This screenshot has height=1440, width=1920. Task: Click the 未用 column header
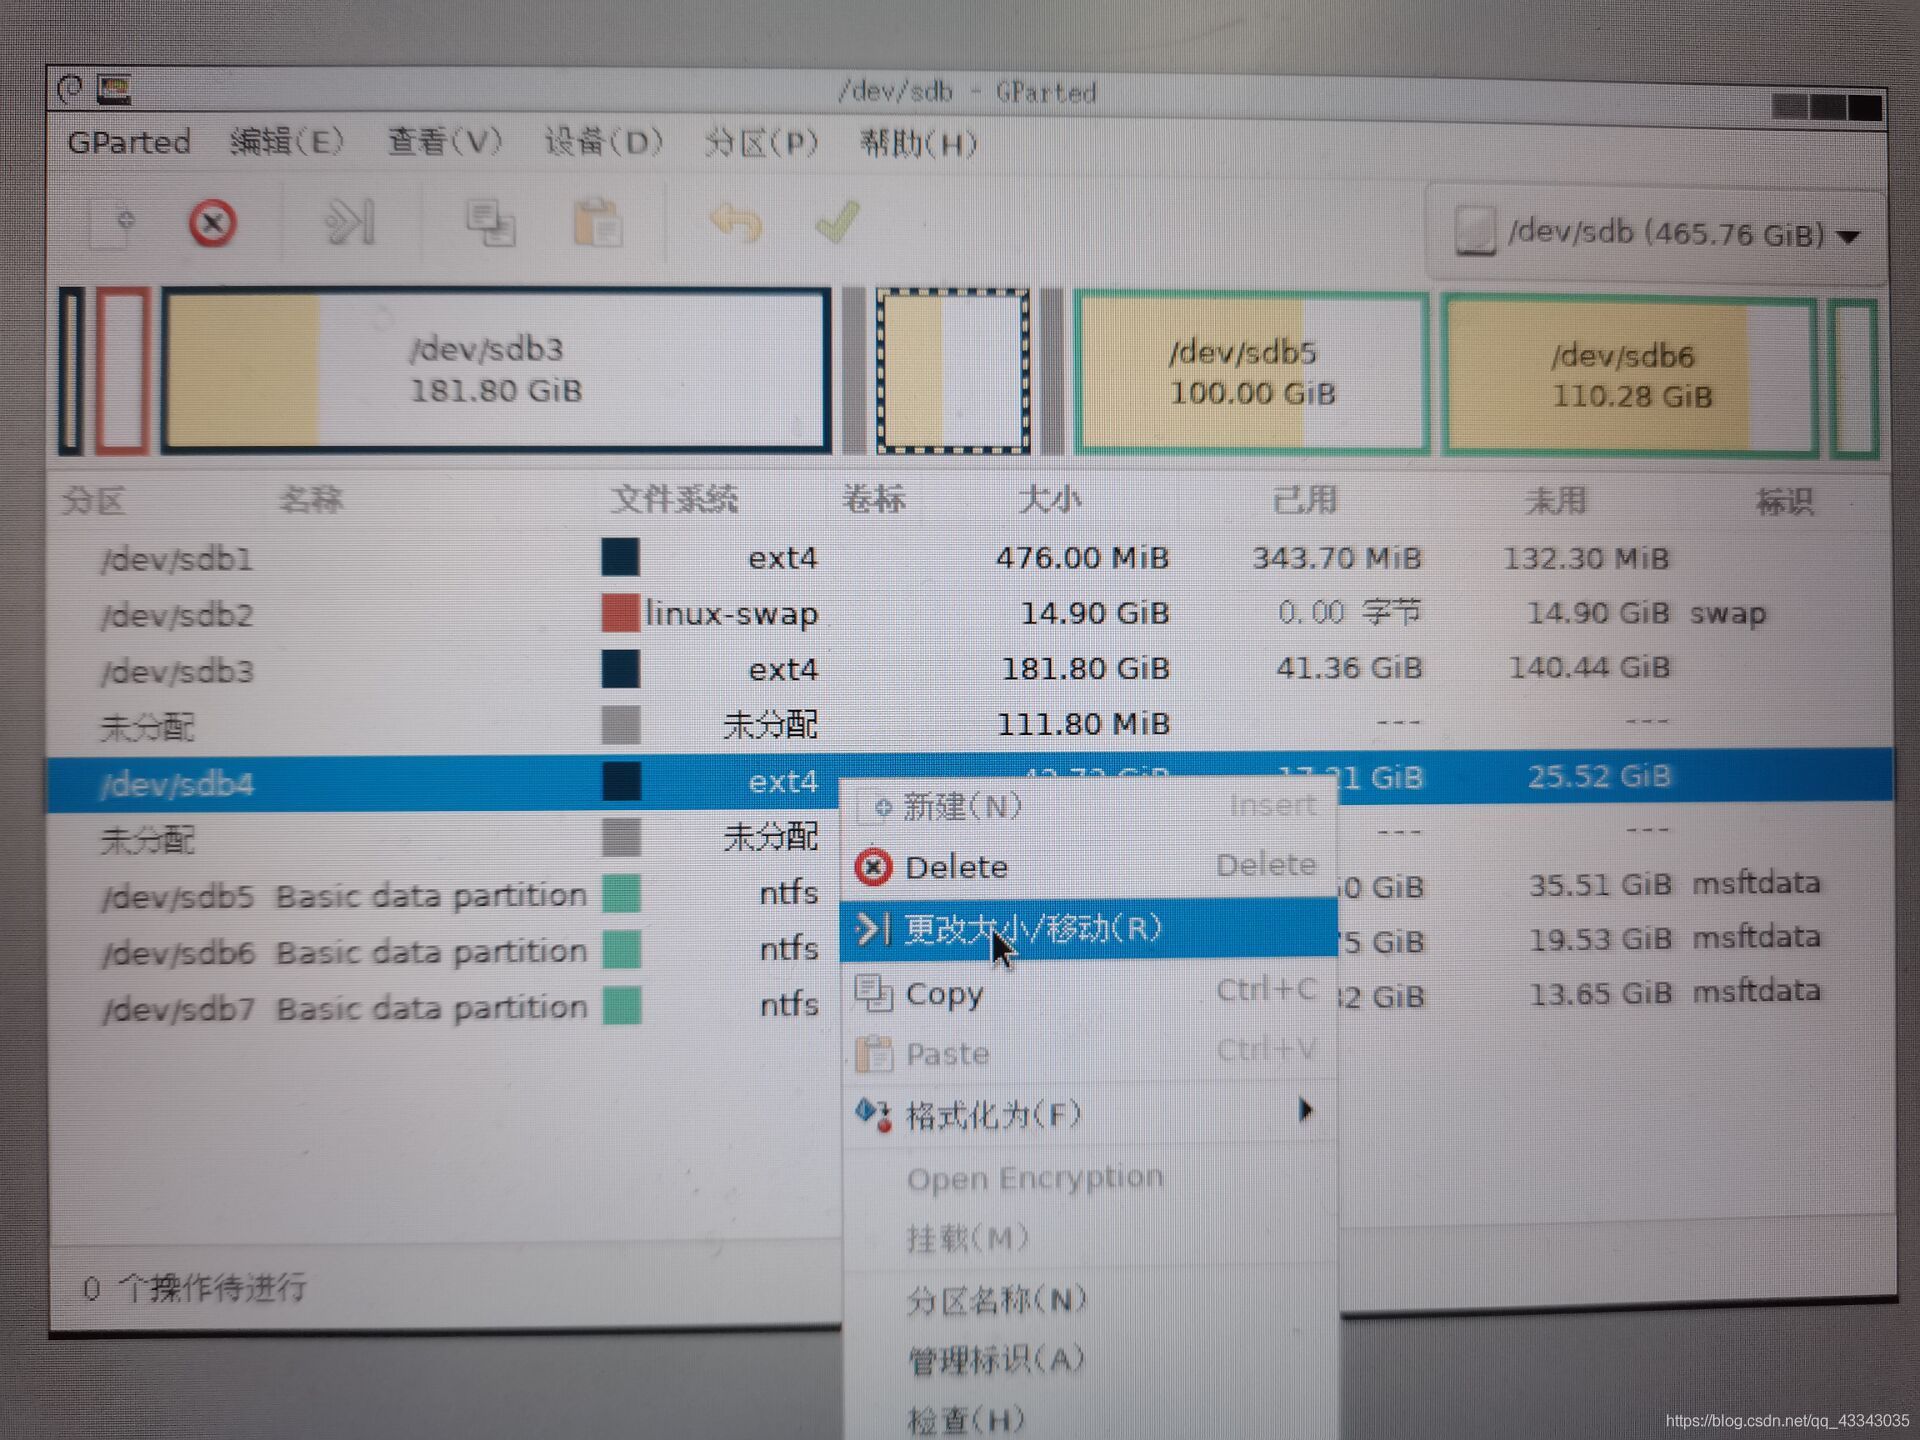tap(1556, 500)
